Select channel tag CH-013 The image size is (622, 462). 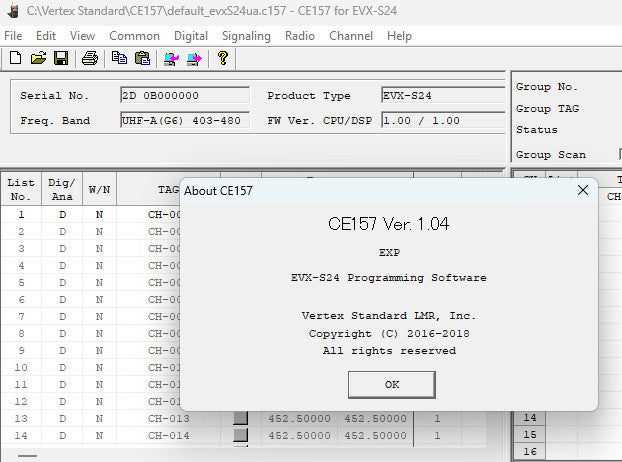pyautogui.click(x=169, y=418)
